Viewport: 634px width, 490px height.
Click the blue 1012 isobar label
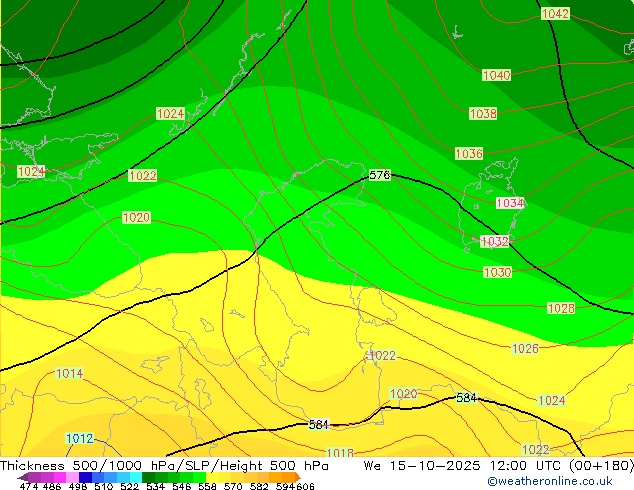click(x=79, y=439)
